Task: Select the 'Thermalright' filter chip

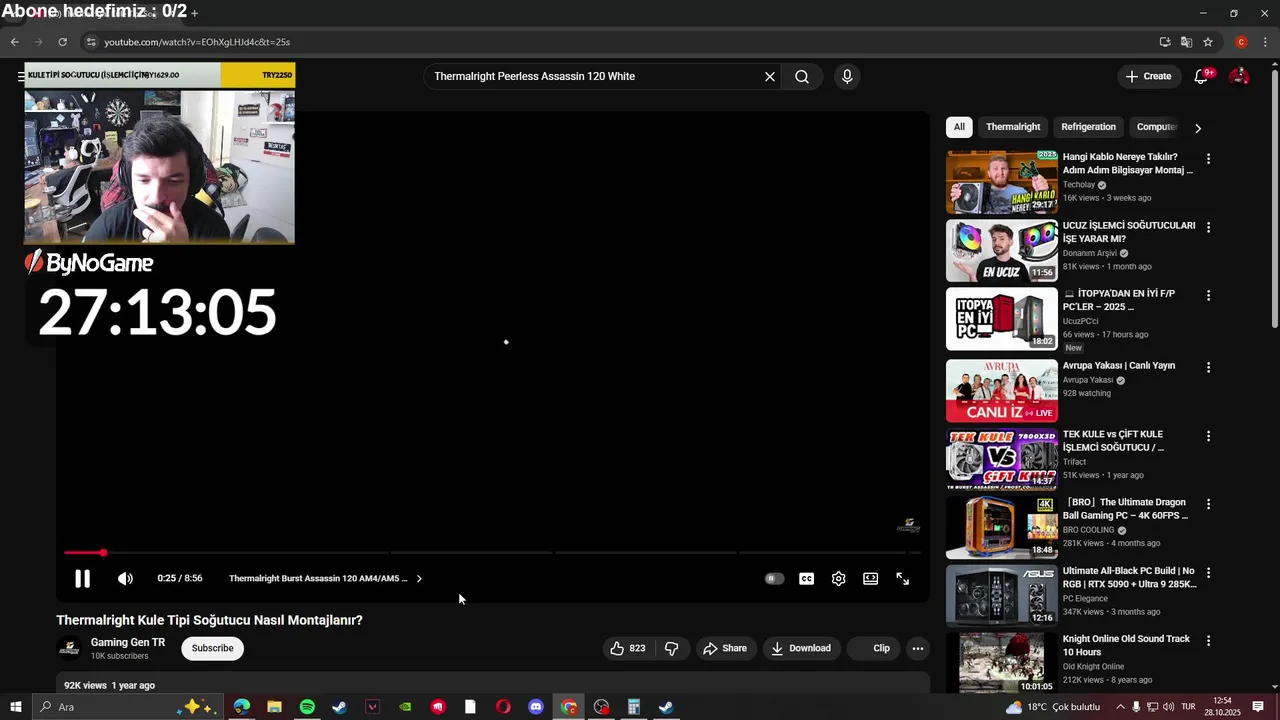Action: (x=1013, y=127)
